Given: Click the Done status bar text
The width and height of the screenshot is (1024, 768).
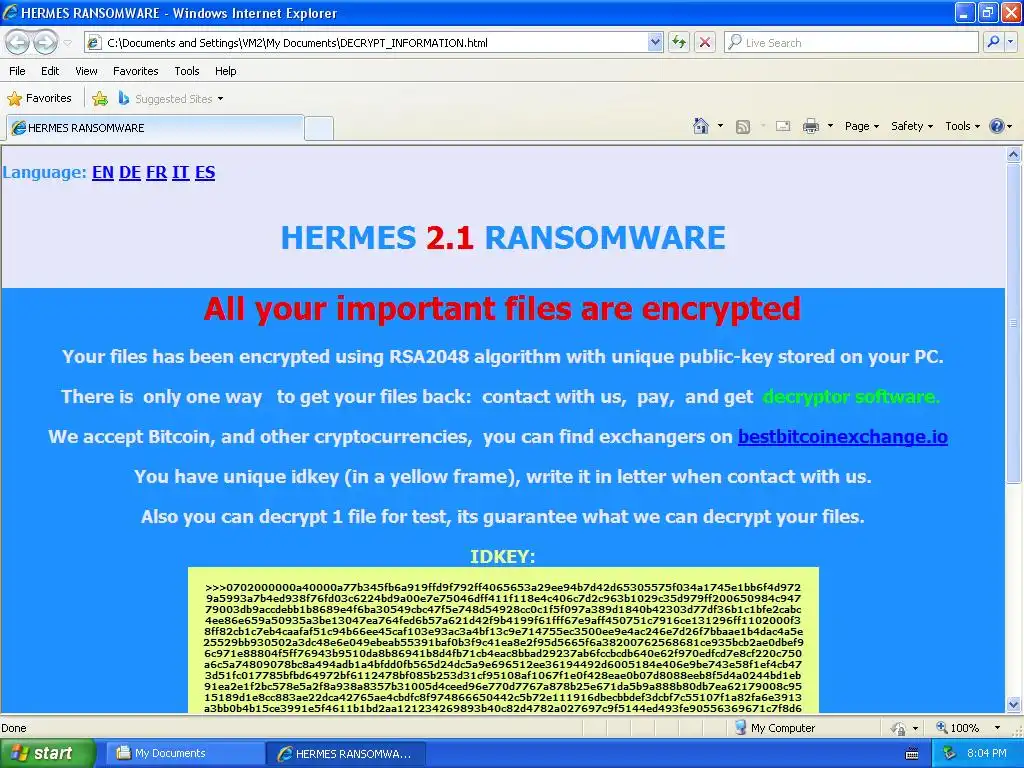Looking at the screenshot, I should 14,728.
